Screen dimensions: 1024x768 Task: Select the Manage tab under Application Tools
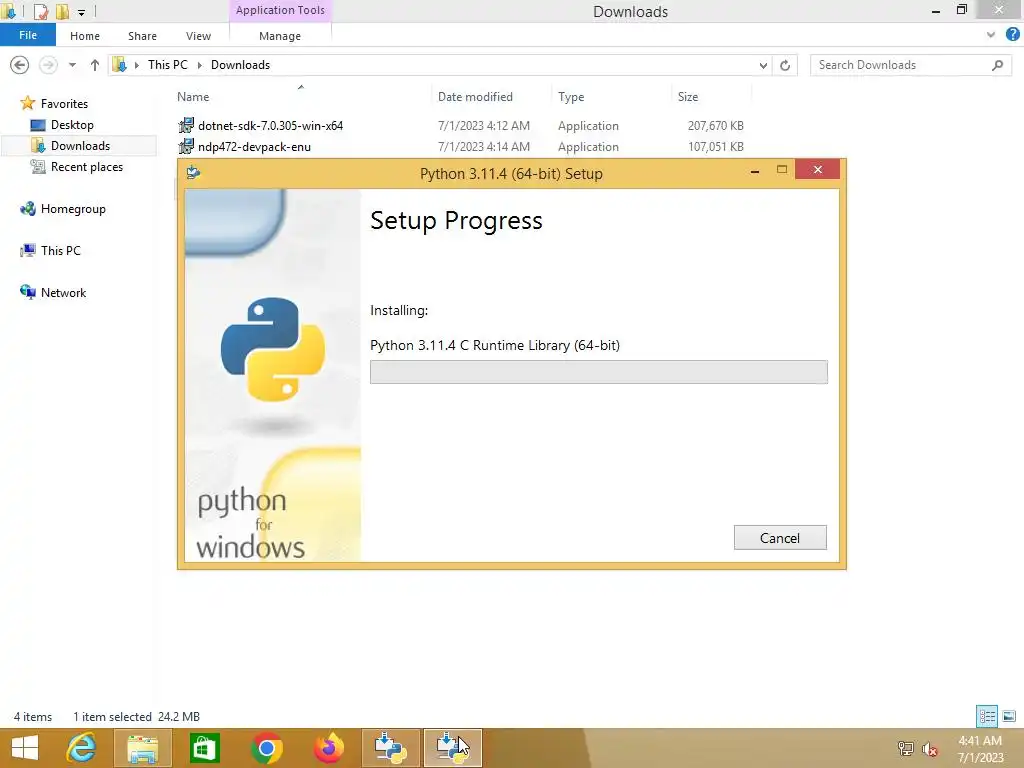click(280, 36)
